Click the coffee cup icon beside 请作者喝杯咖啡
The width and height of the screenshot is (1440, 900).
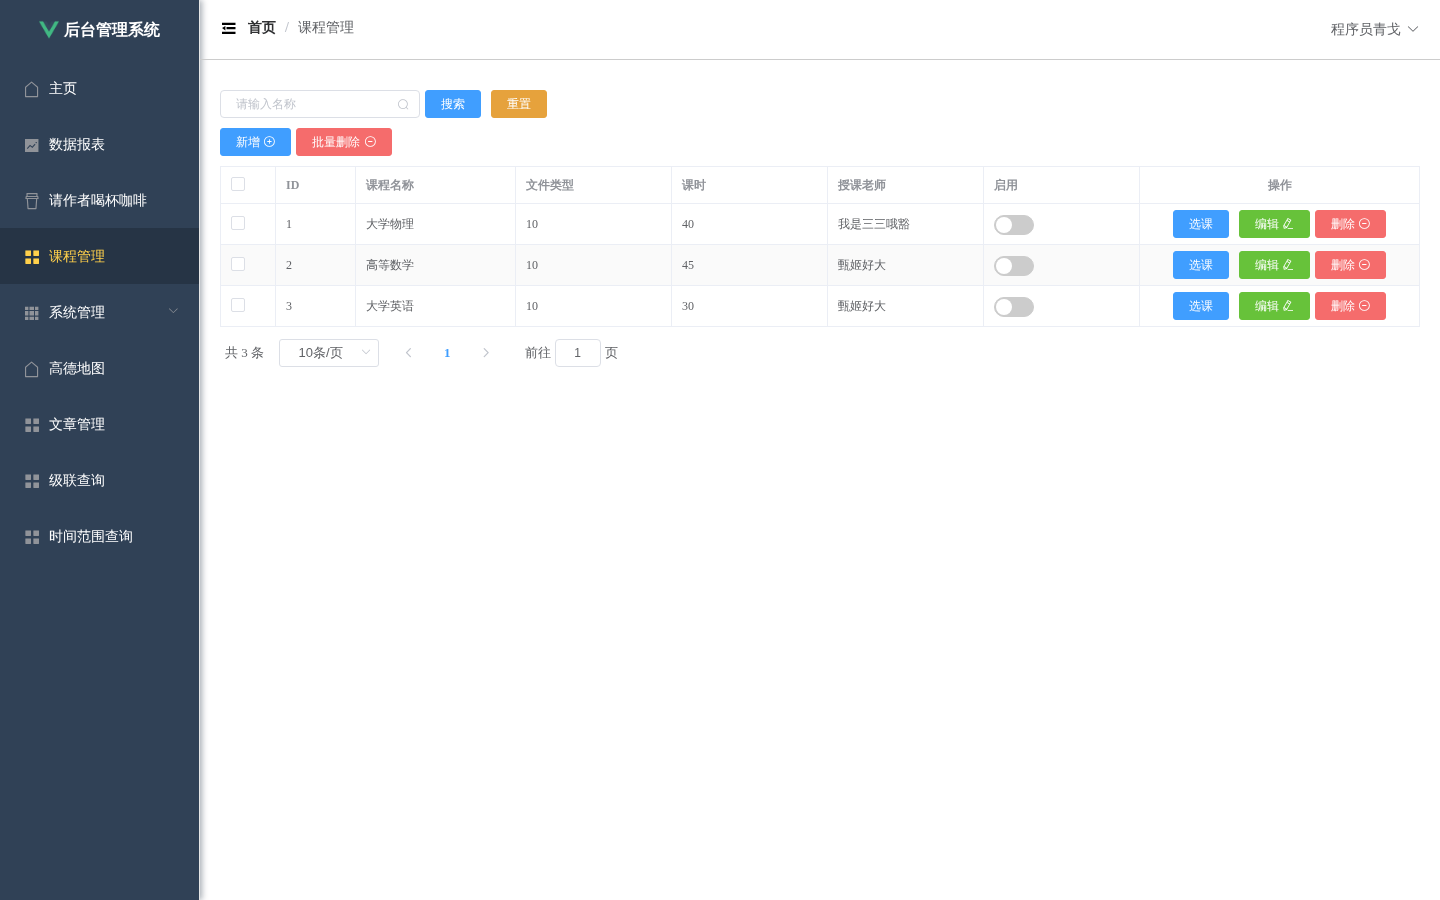[x=32, y=201]
